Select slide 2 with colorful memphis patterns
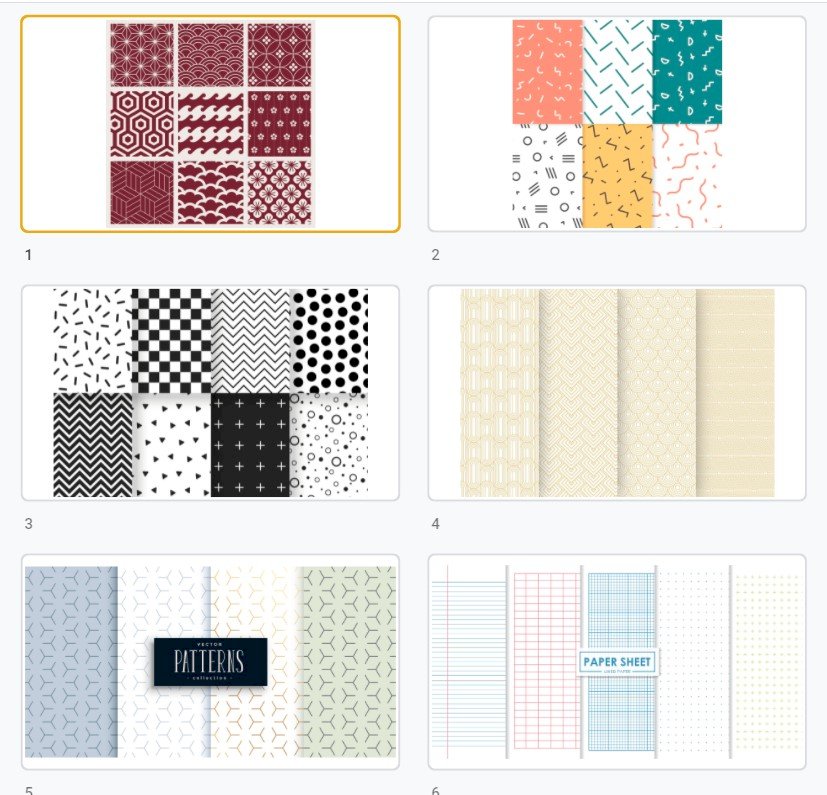 pos(617,124)
